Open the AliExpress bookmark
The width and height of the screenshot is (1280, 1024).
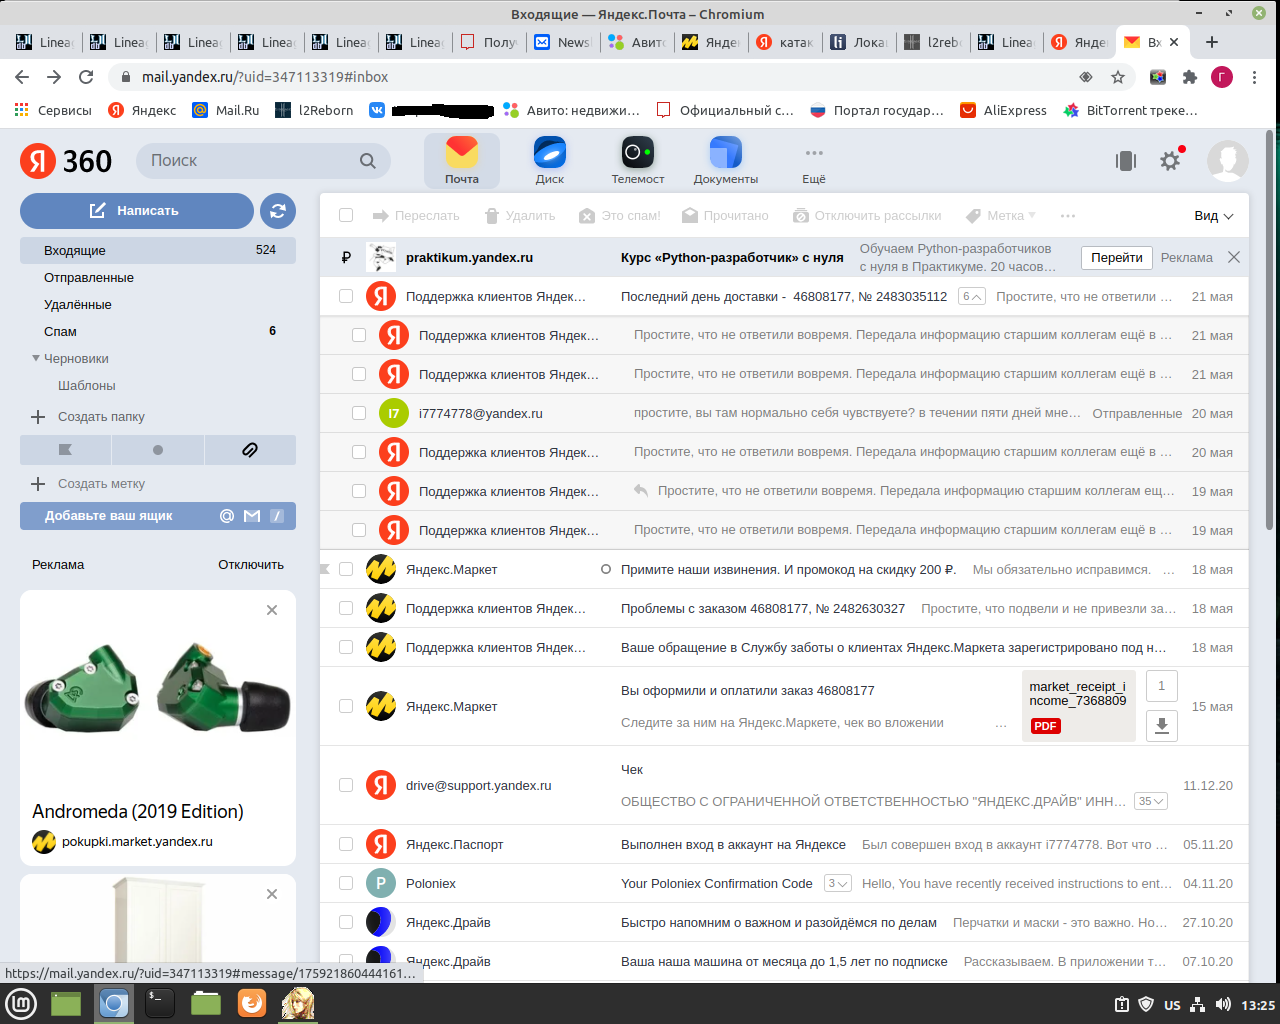[x=1004, y=110]
